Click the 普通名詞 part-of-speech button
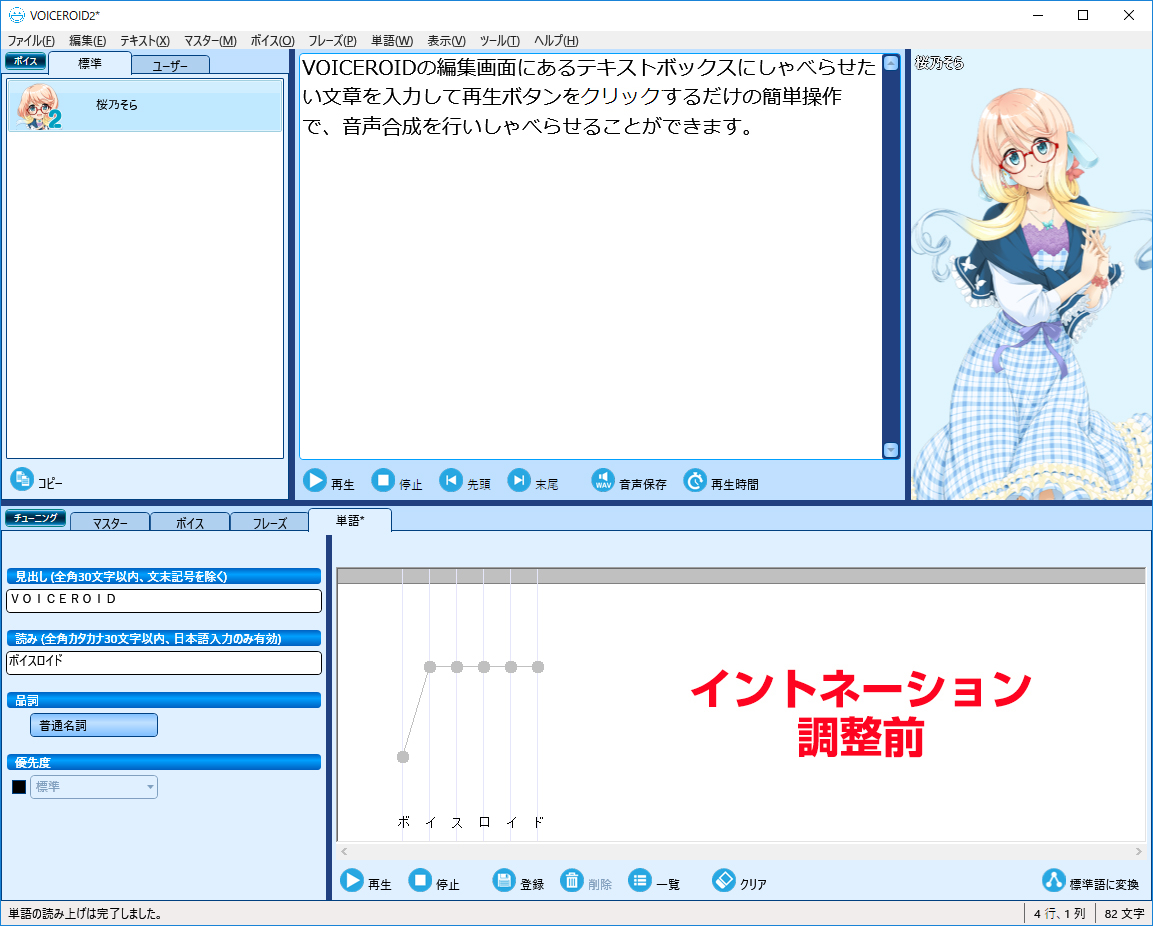This screenshot has height=927, width=1153. point(93,725)
